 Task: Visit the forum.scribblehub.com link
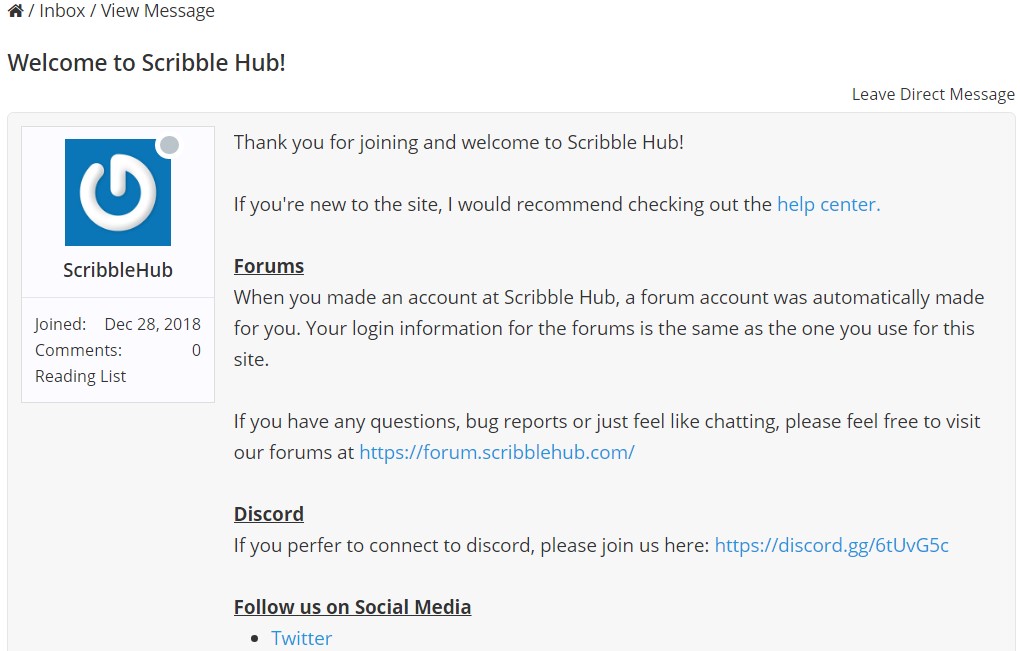pyautogui.click(x=496, y=452)
